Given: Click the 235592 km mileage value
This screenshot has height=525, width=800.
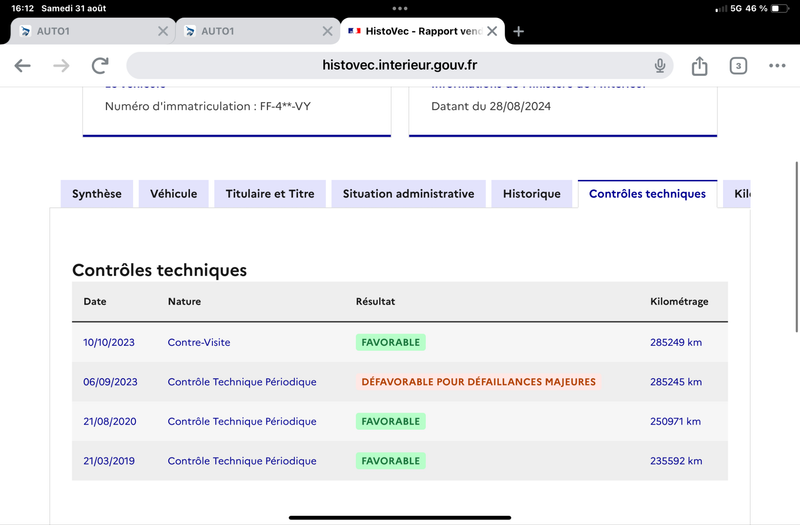Looking at the screenshot, I should (x=676, y=461).
